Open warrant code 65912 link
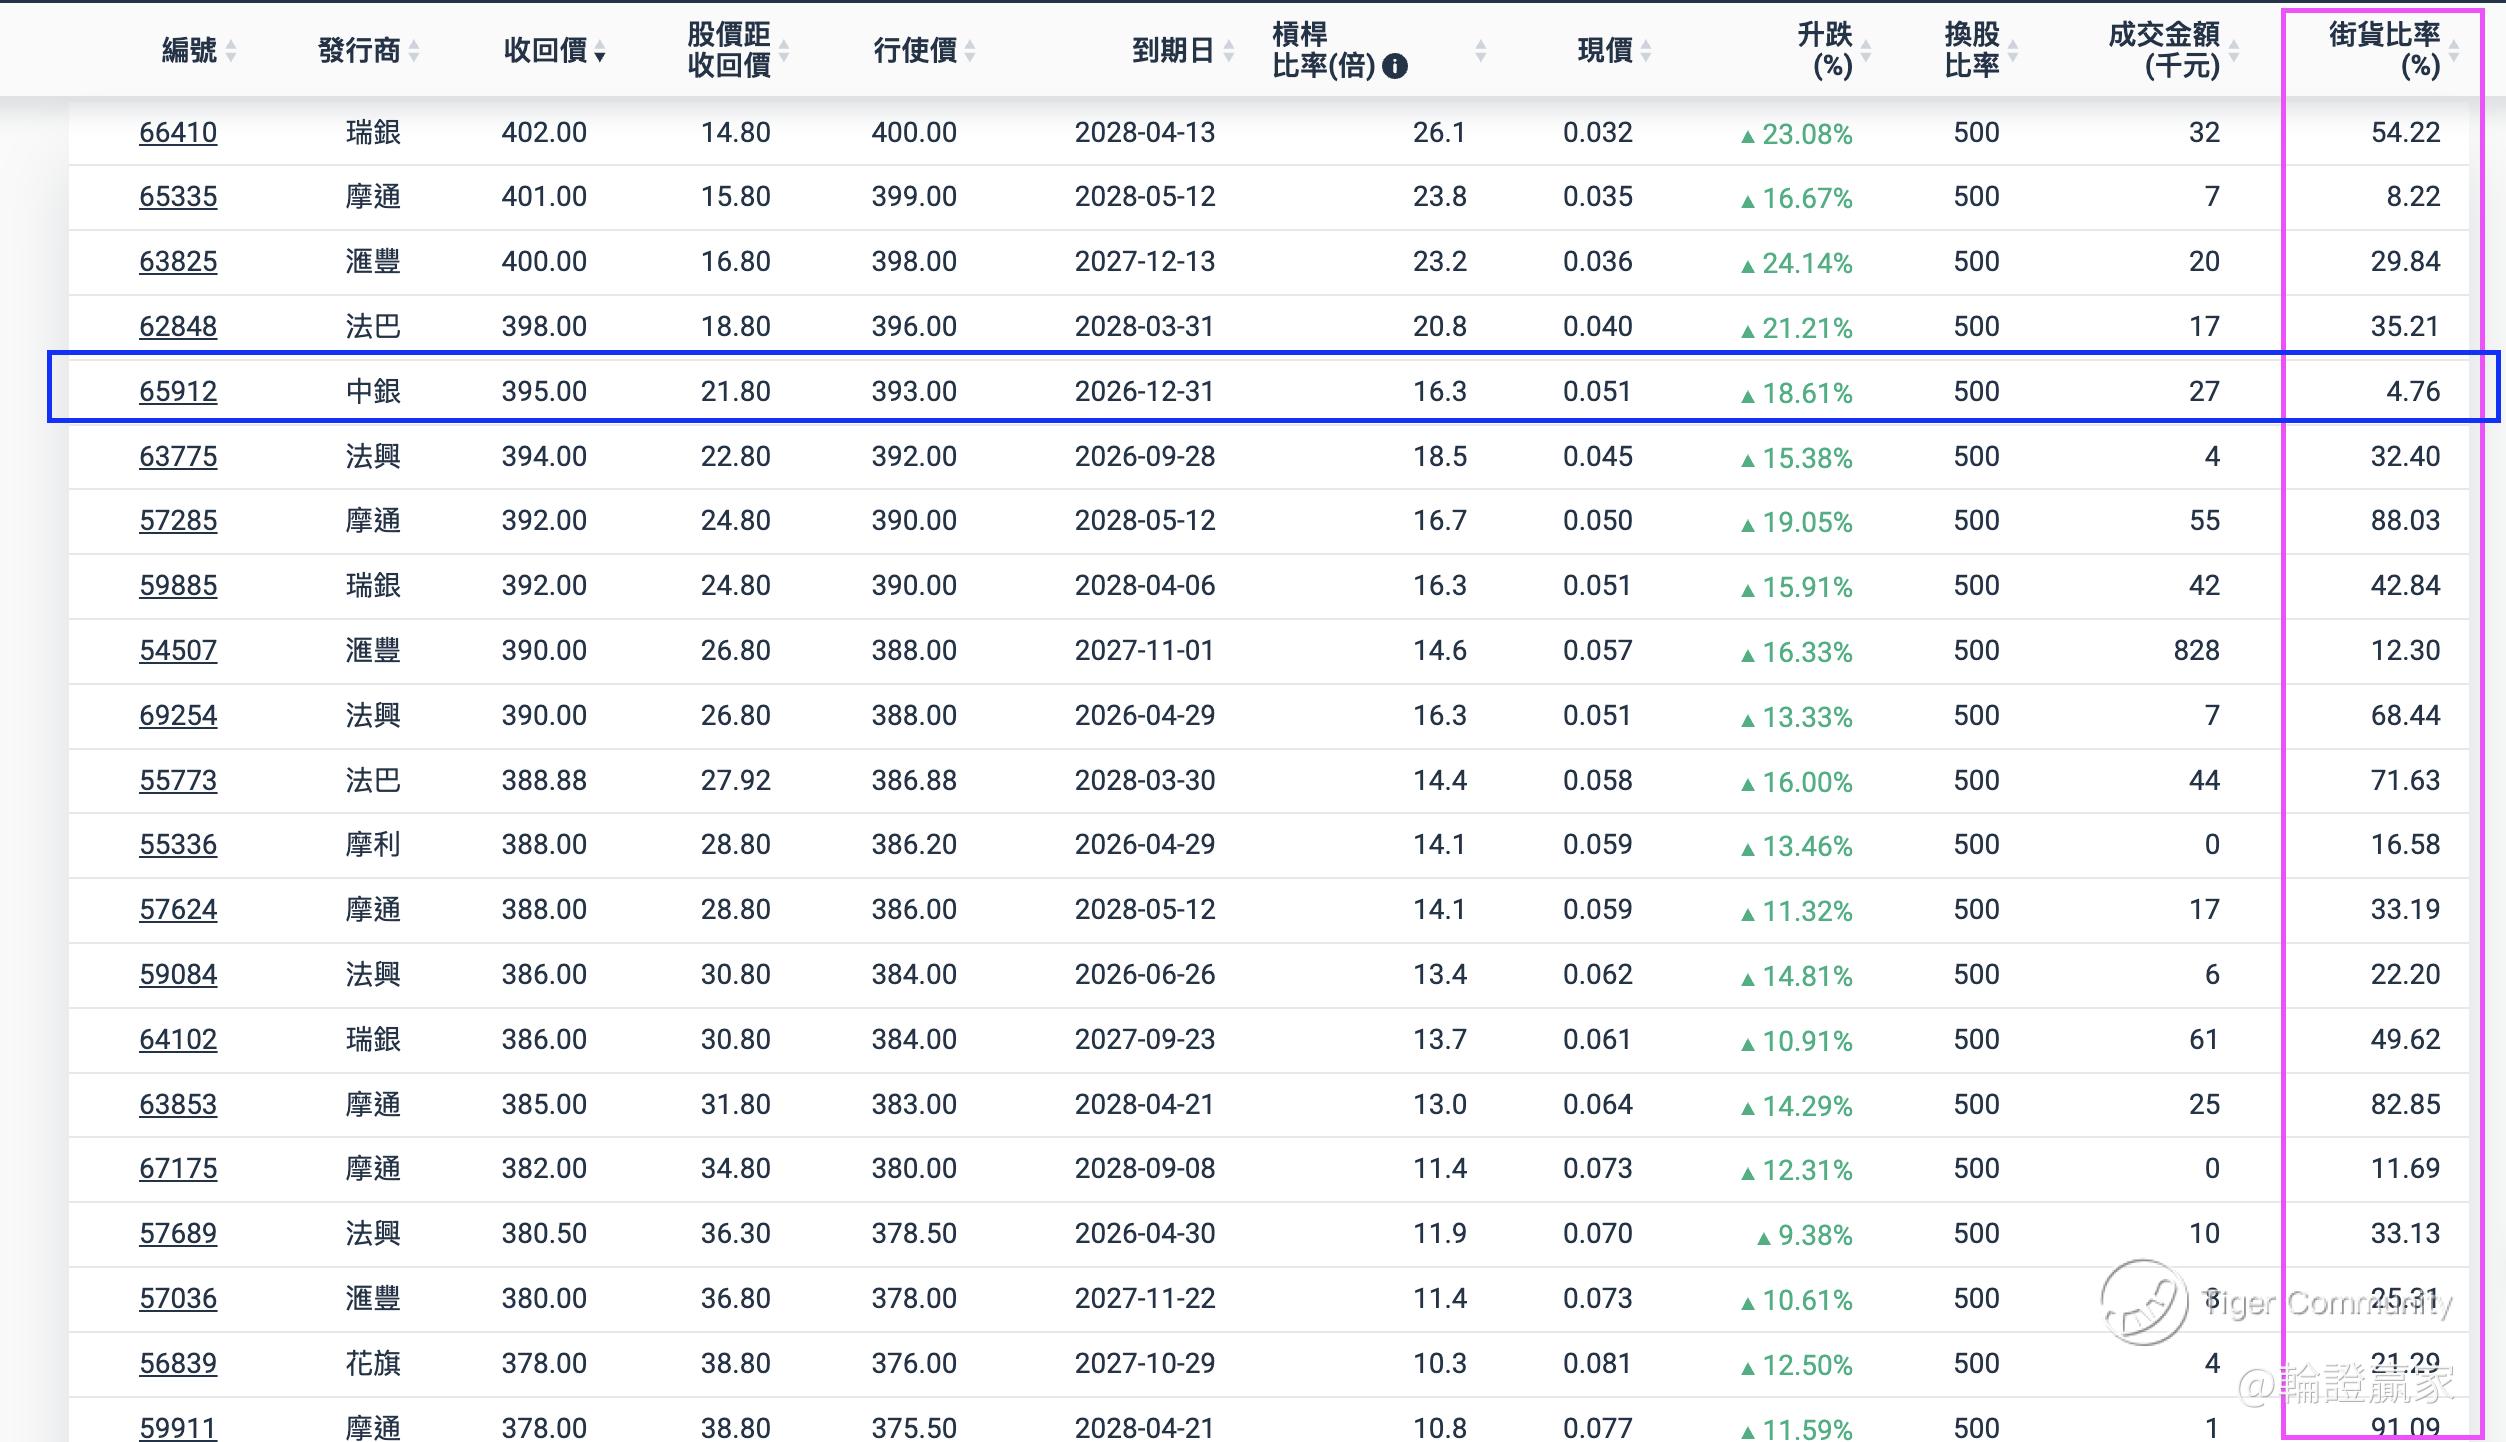Viewport: 2506px width, 1442px height. pyautogui.click(x=178, y=391)
